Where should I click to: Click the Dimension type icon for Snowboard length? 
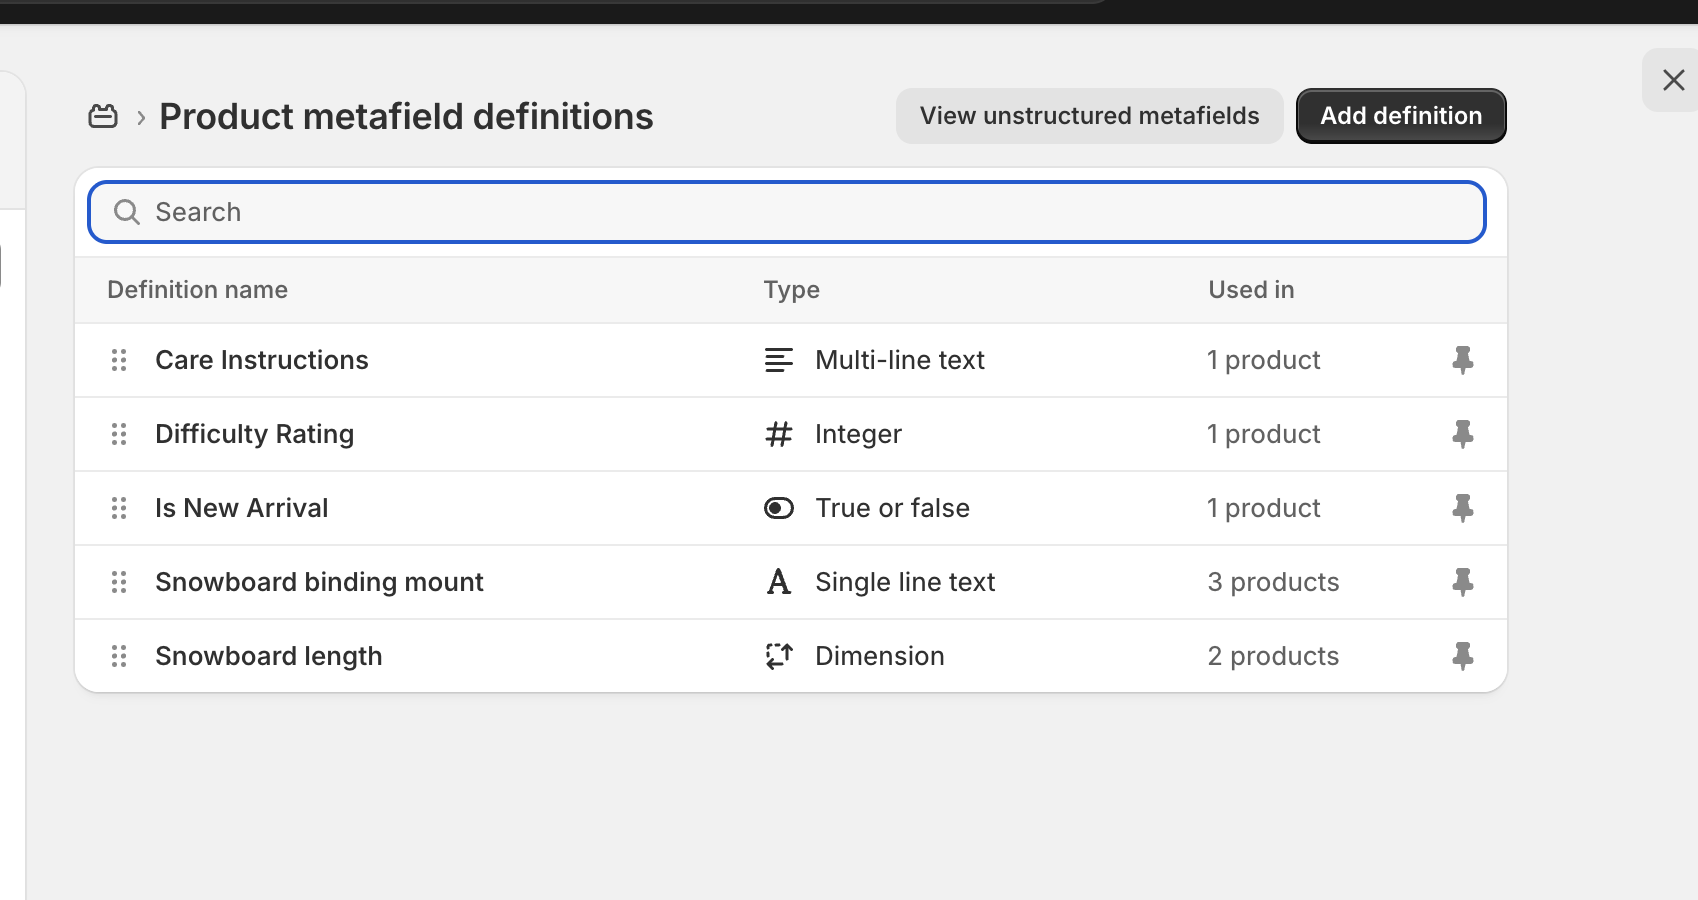[x=779, y=656]
